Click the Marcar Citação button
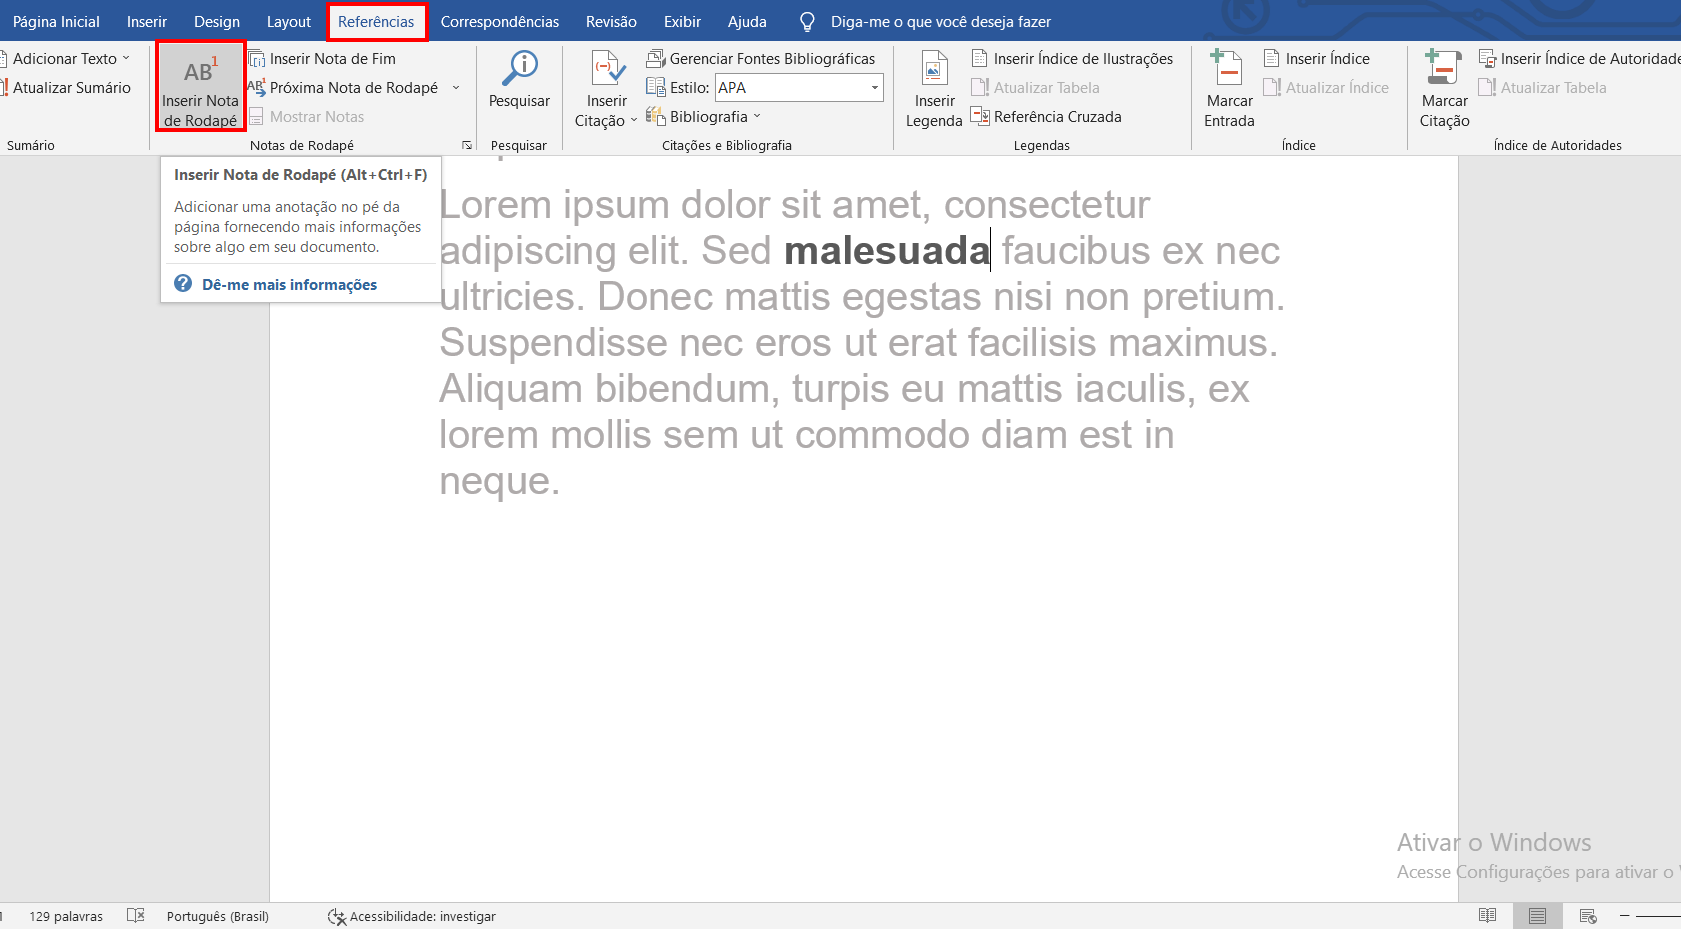This screenshot has width=1681, height=929. 1444,90
